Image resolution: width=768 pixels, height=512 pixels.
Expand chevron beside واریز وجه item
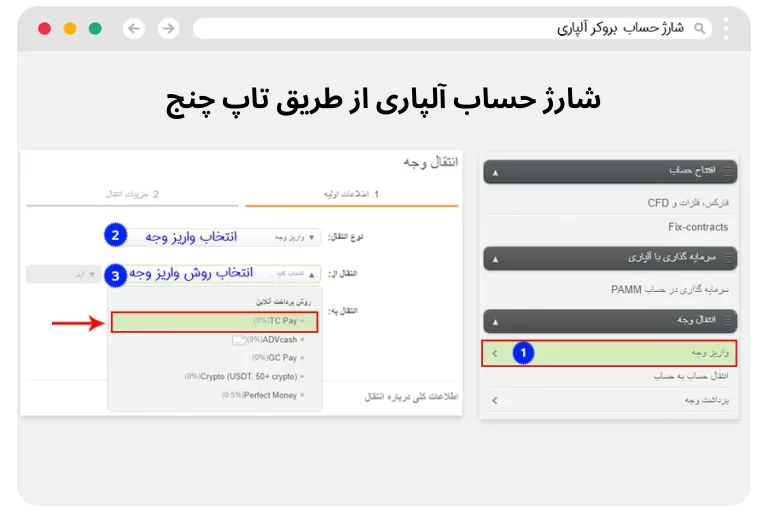[x=495, y=353]
